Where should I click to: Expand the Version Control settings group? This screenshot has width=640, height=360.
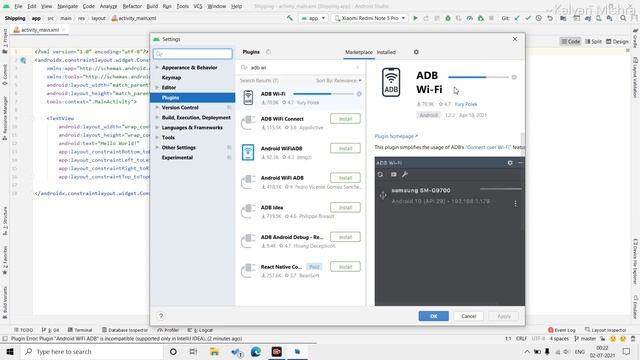[157, 107]
